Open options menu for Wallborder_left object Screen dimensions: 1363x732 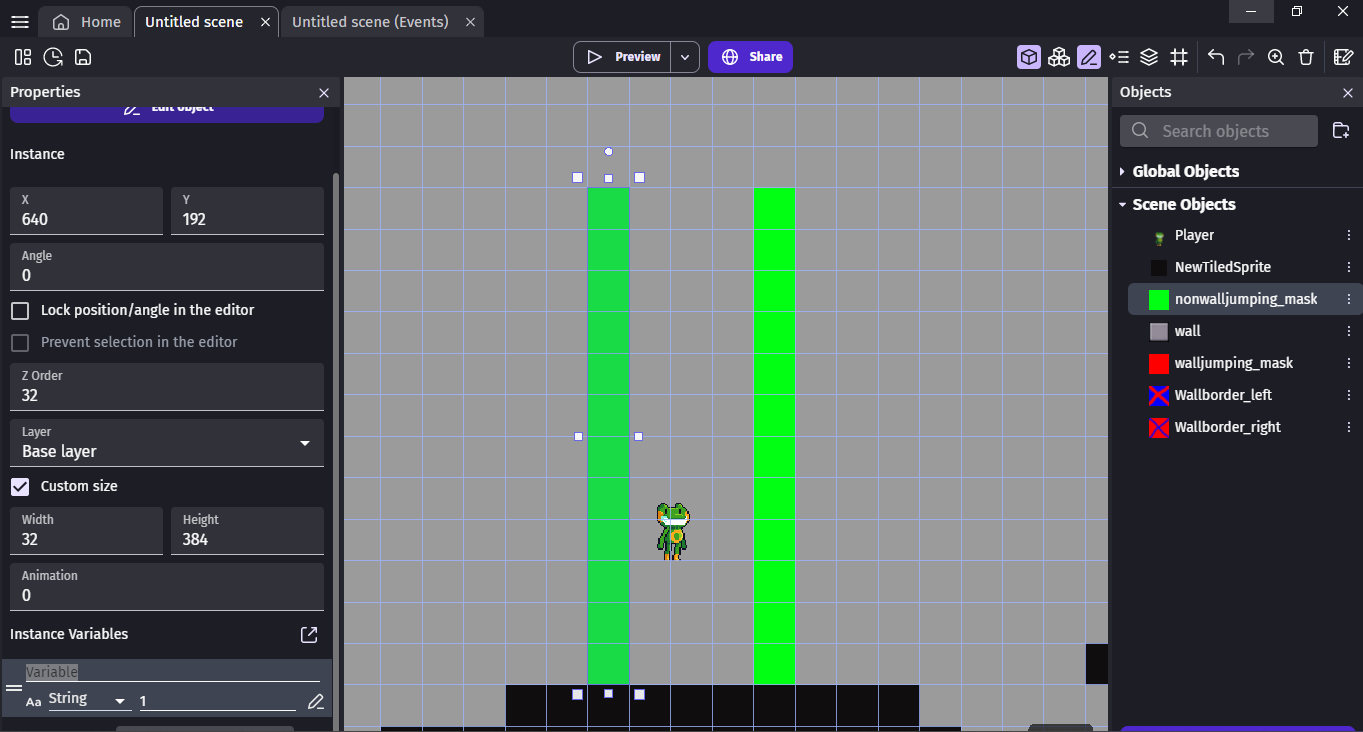[1348, 395]
